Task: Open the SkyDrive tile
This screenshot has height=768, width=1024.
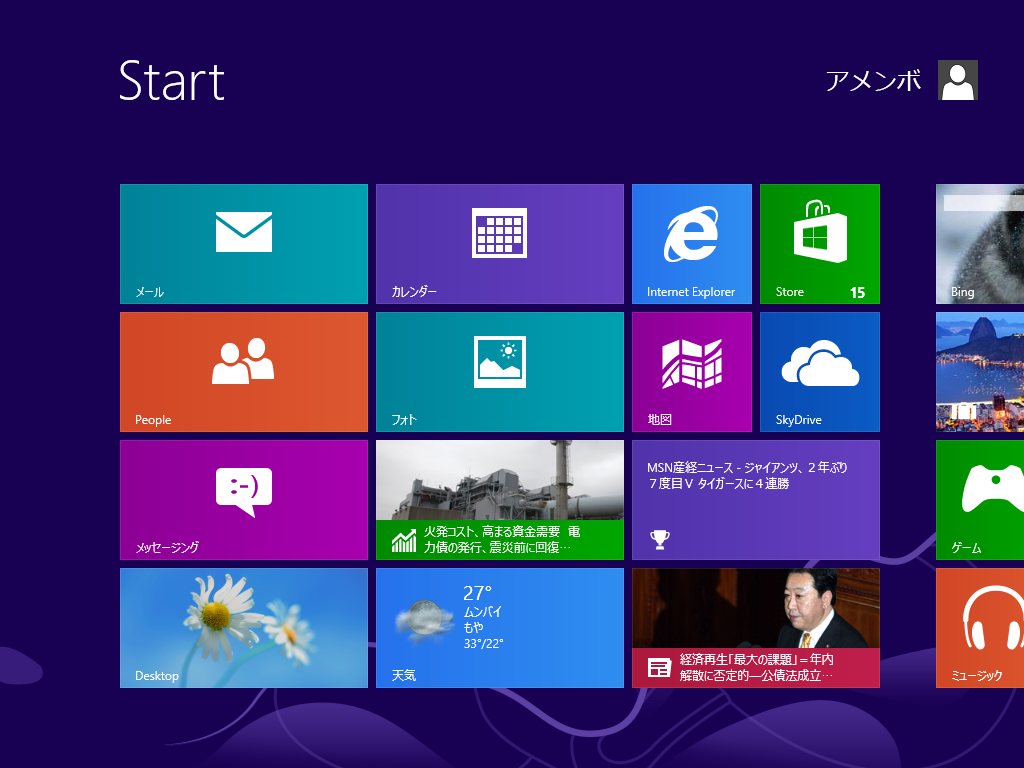Action: pos(820,372)
